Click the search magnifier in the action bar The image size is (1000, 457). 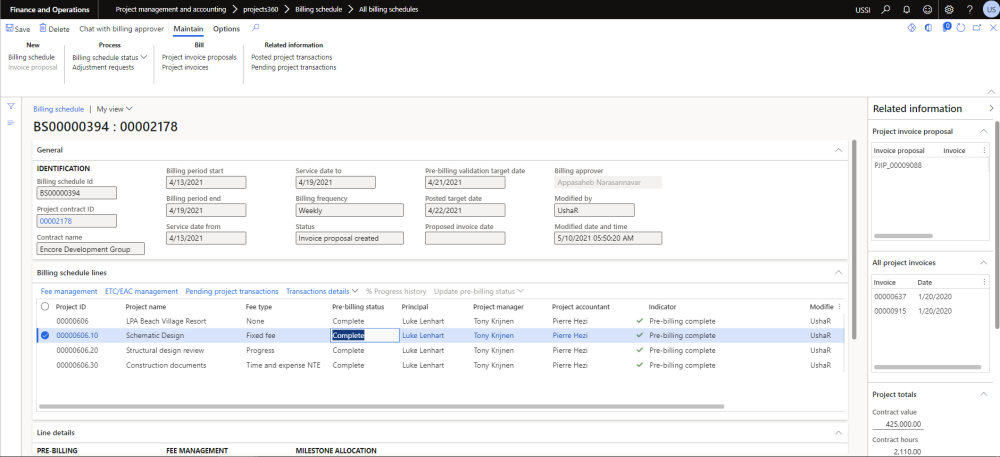[255, 28]
